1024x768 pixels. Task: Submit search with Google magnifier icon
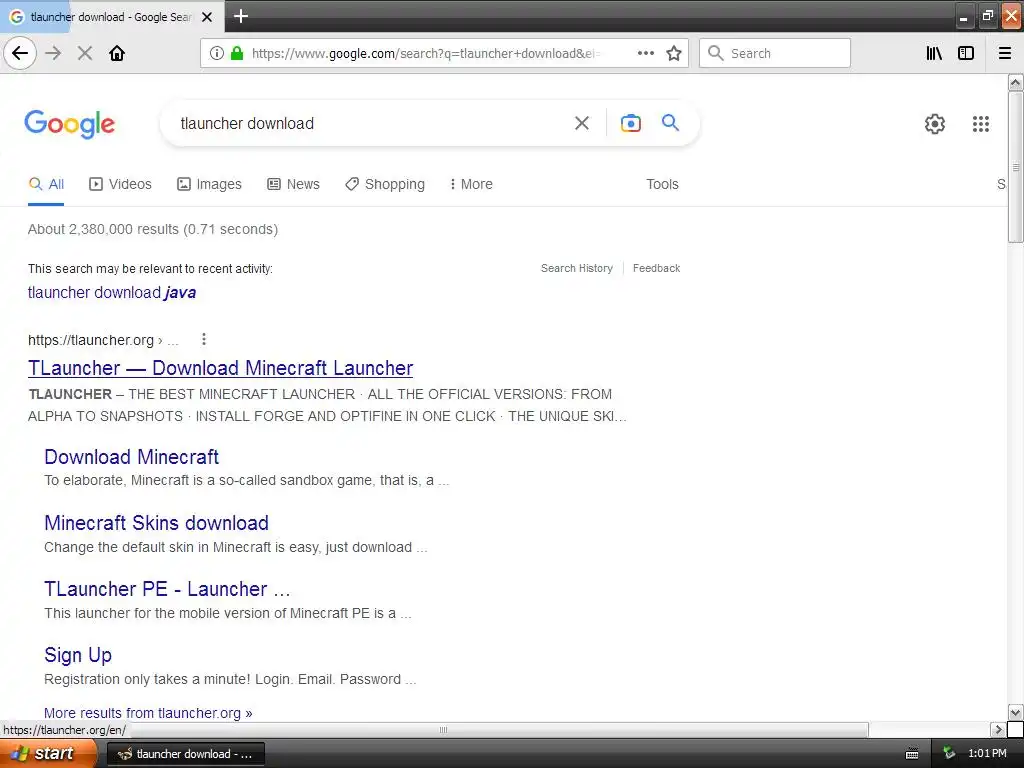pos(671,122)
